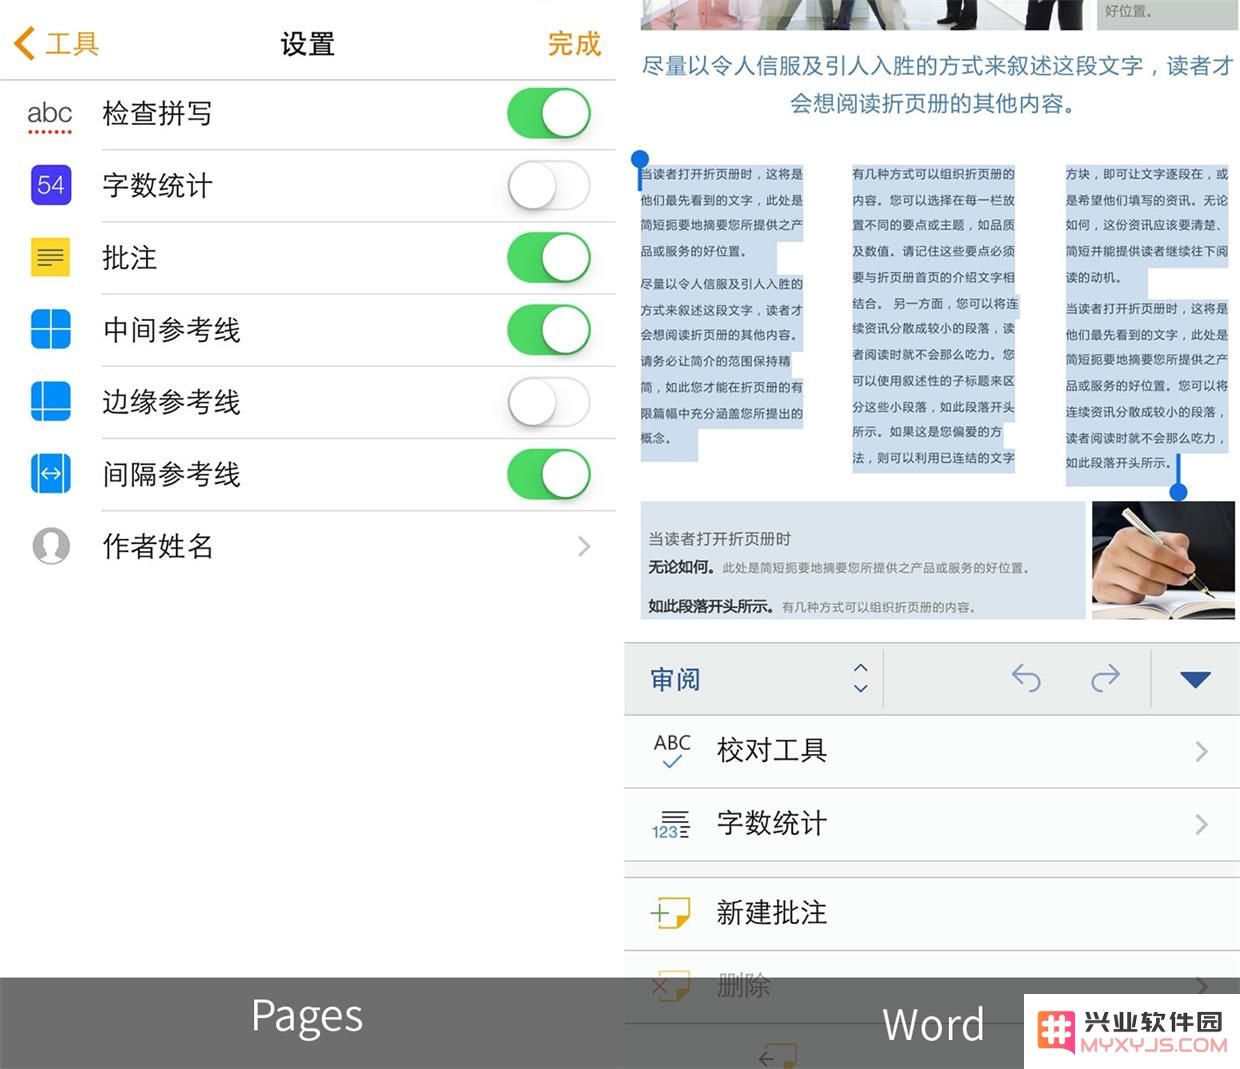This screenshot has width=1240, height=1069.
Task: Enable the 字数统计 switch in Pages
Action: pos(548,185)
